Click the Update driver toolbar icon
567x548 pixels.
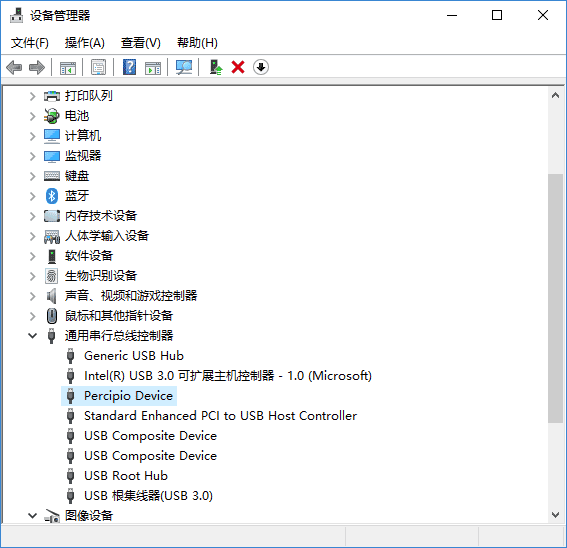216,67
